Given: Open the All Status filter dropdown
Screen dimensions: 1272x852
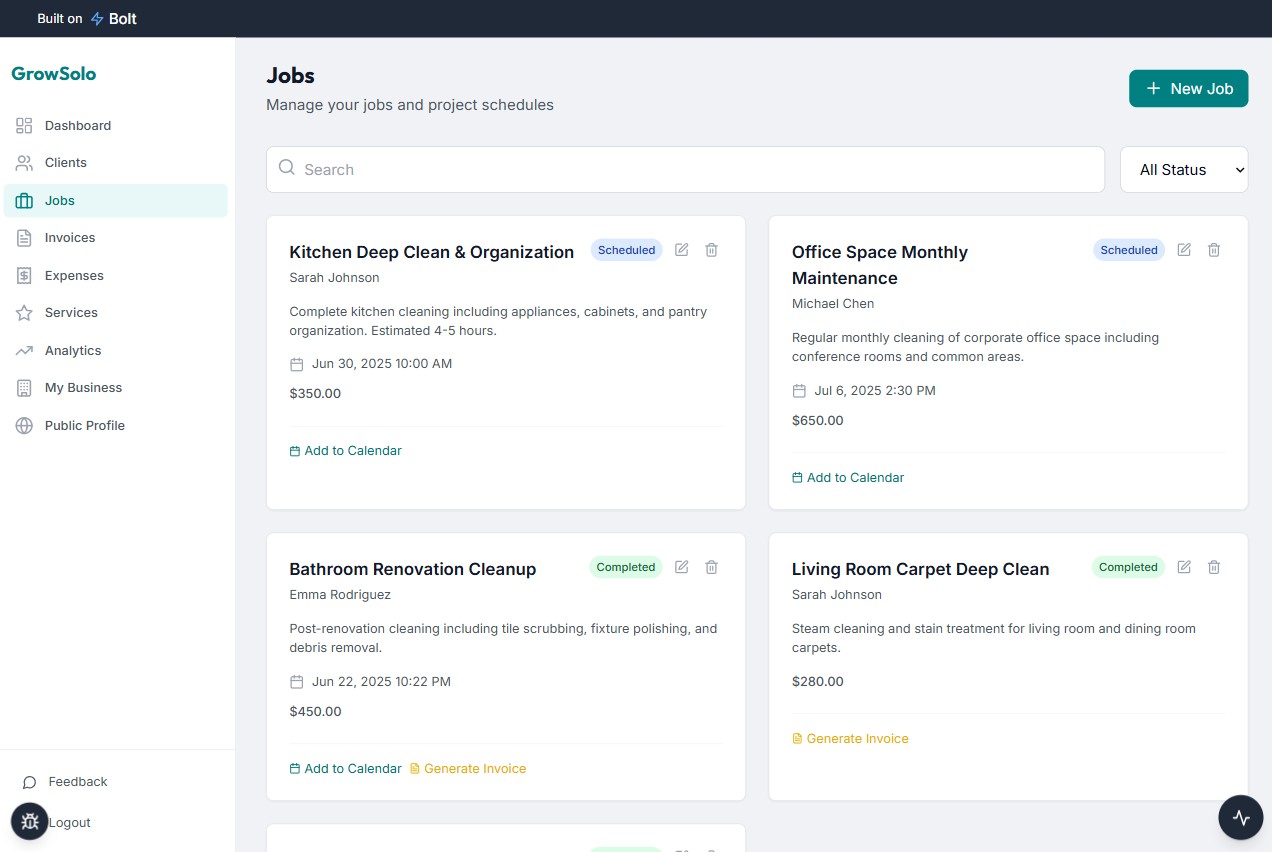Looking at the screenshot, I should (1184, 170).
